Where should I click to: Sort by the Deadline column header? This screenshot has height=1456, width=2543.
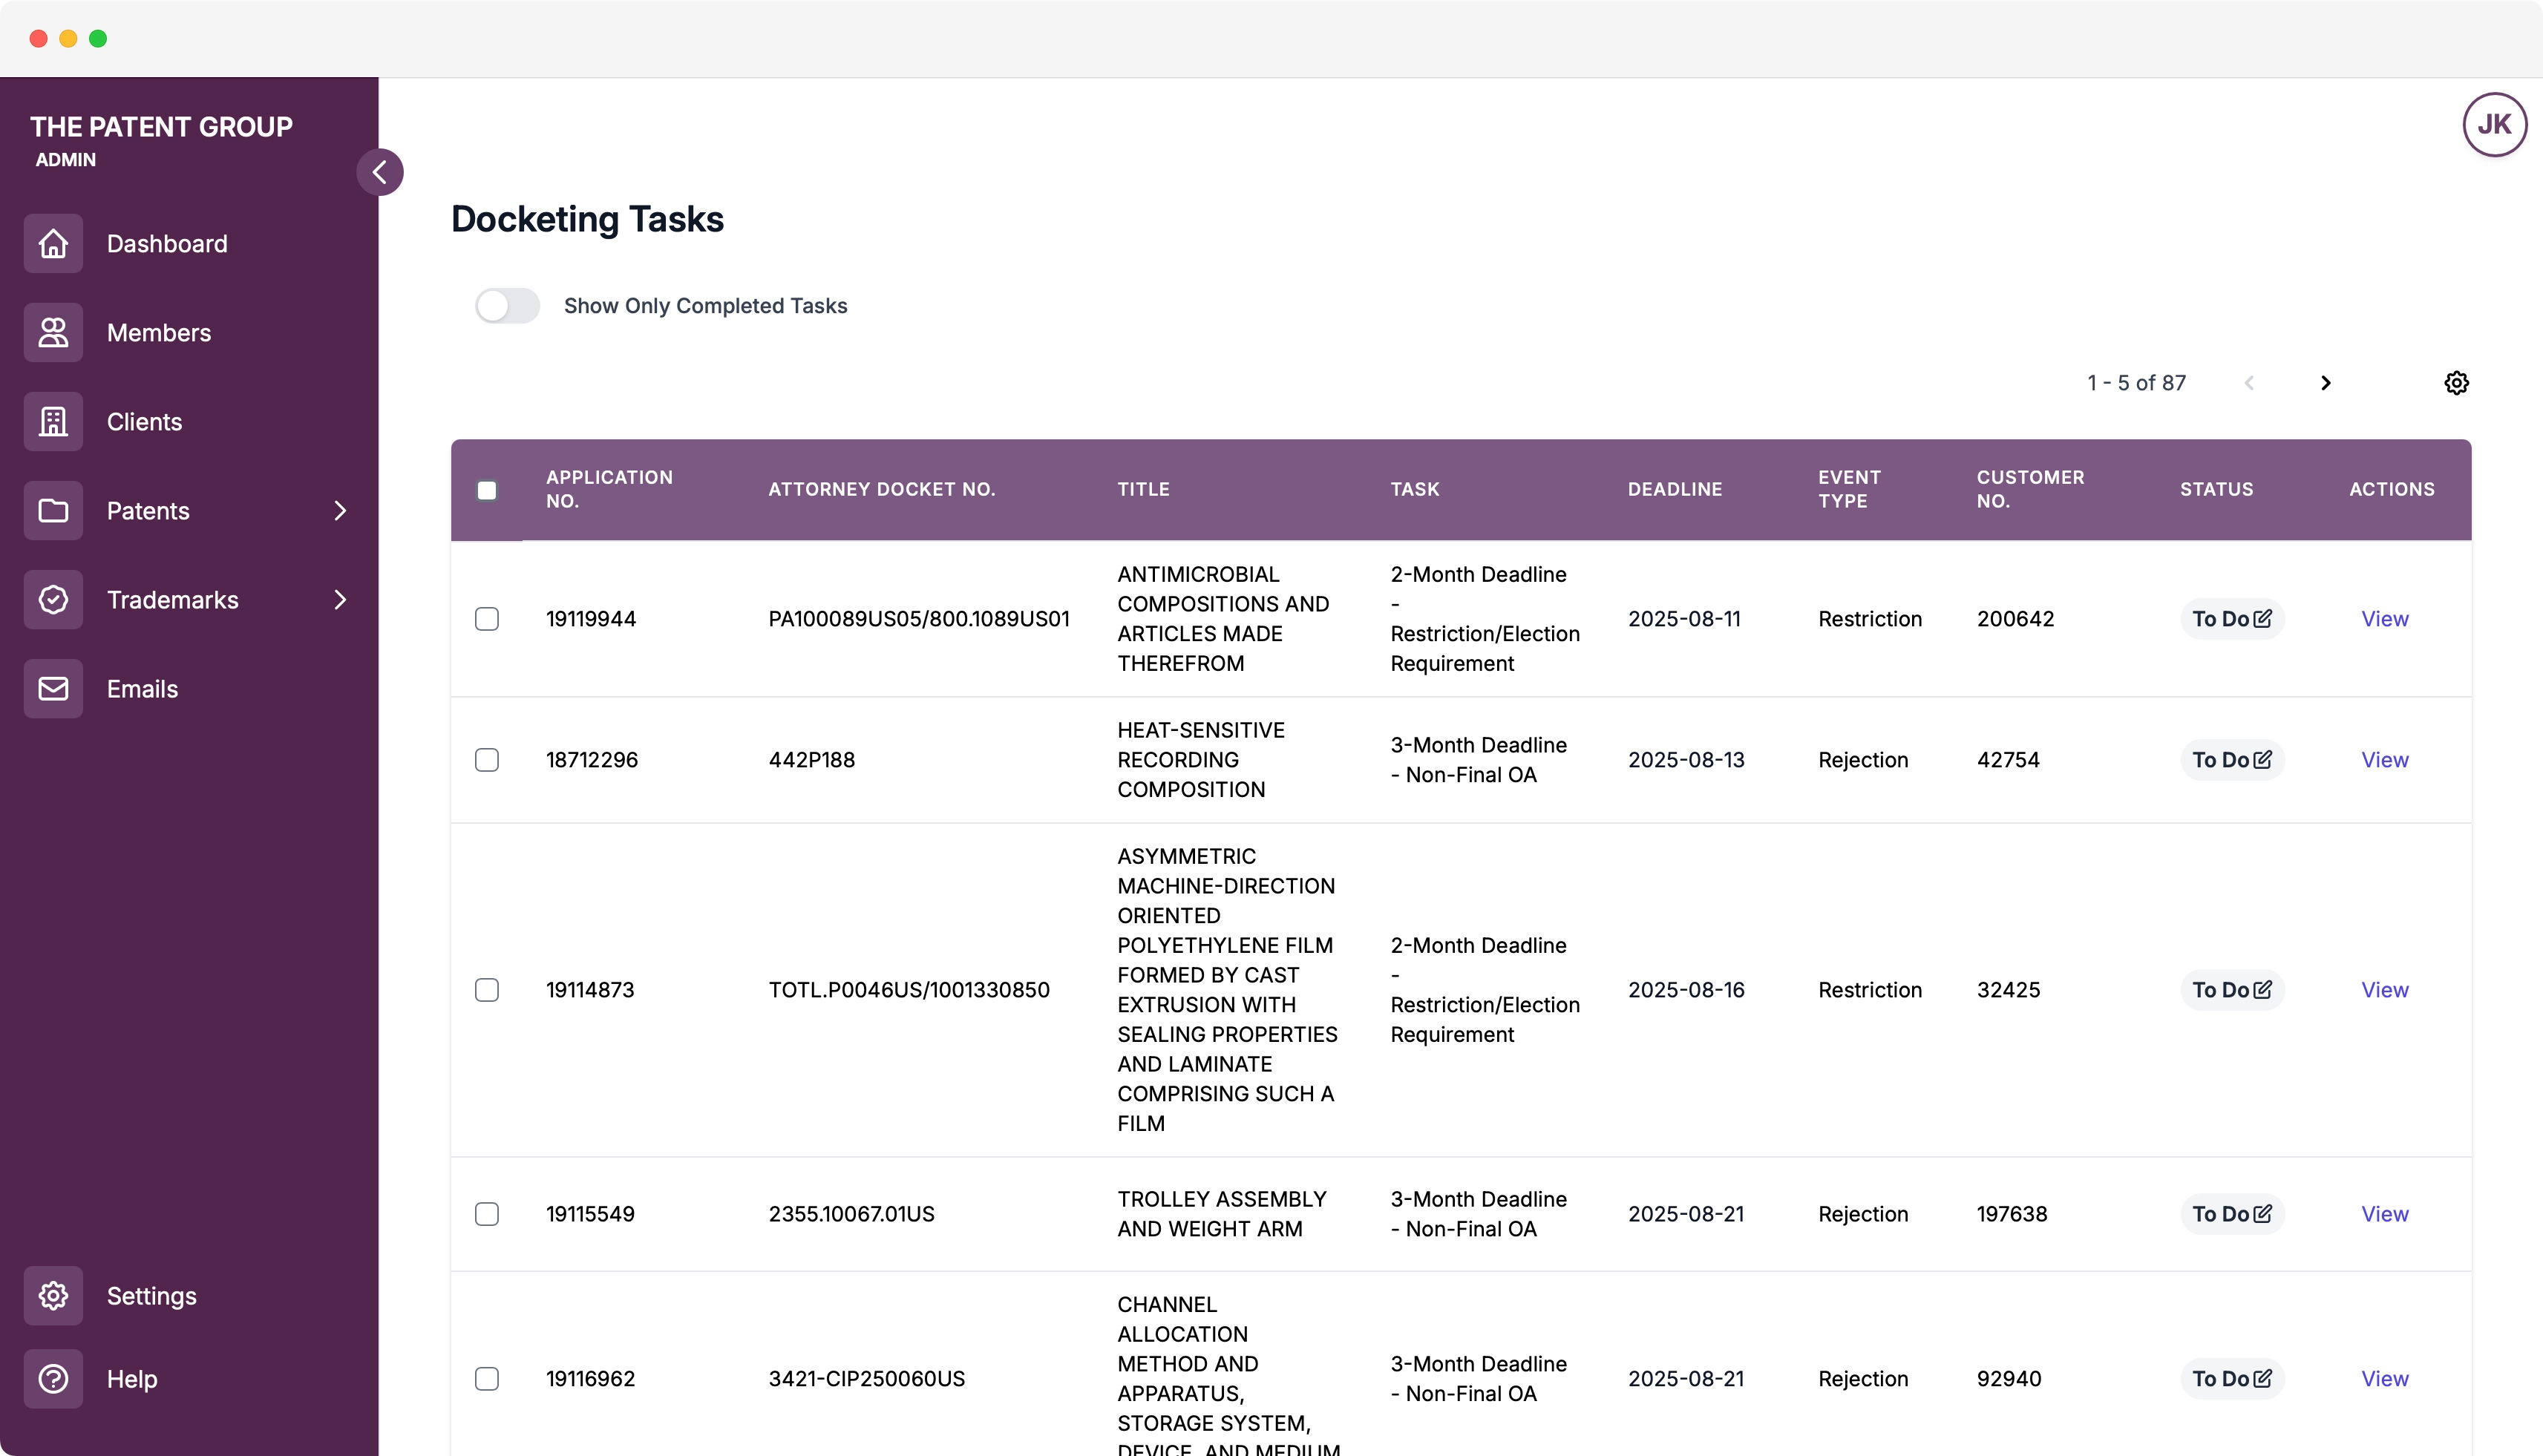tap(1674, 489)
